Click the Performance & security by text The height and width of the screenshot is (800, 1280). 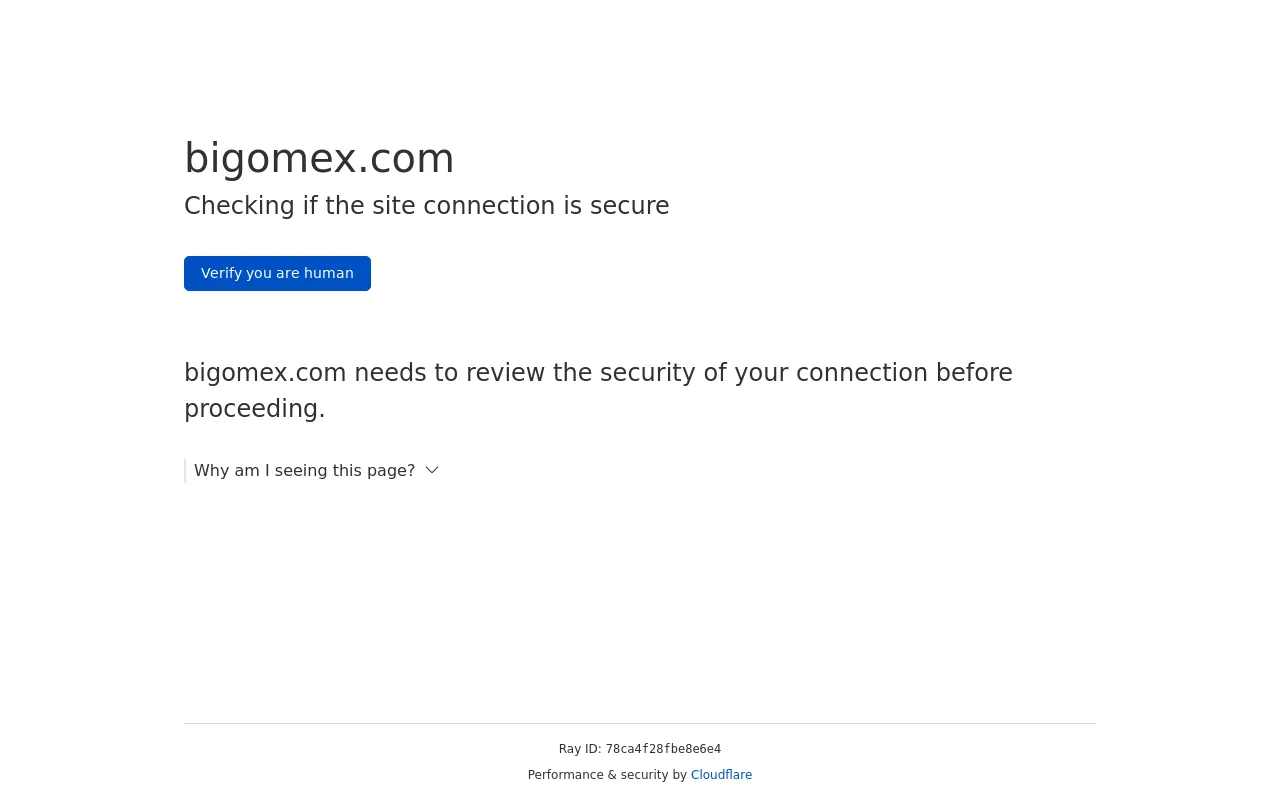[x=607, y=775]
